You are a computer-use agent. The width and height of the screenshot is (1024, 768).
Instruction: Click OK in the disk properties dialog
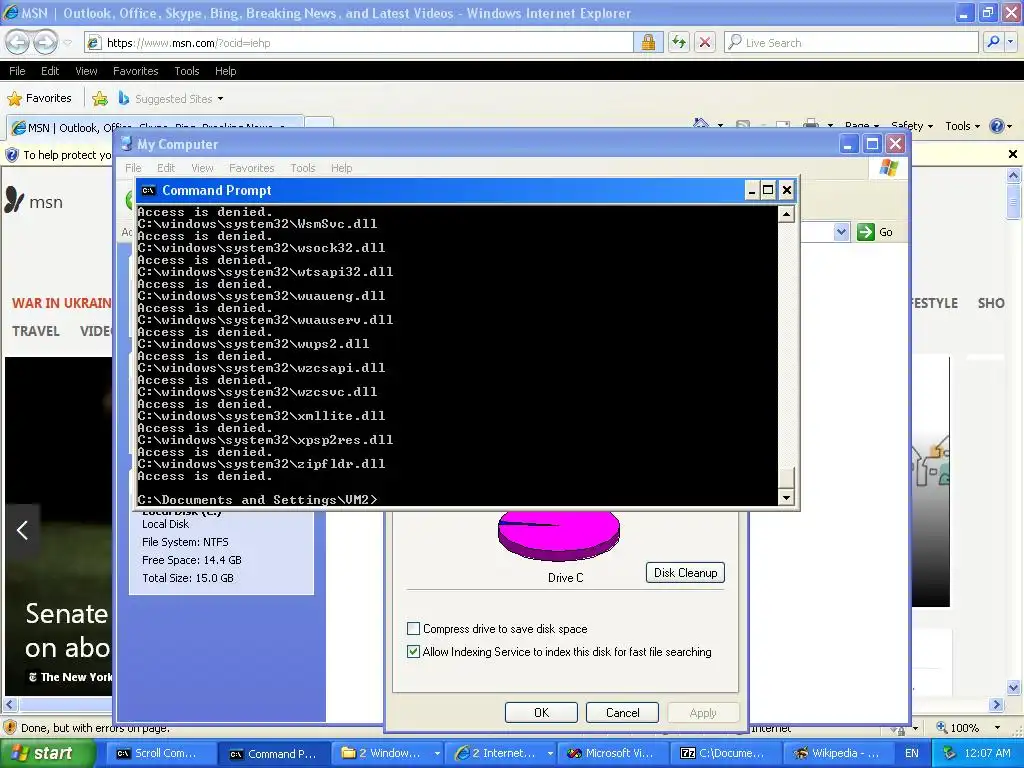[x=541, y=712]
